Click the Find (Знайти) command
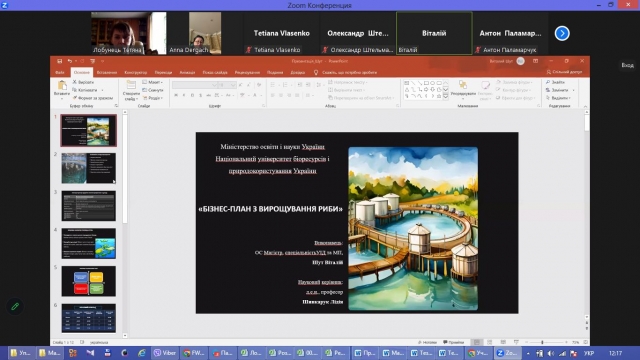Screen dimensions: 640x360 coord(555,82)
